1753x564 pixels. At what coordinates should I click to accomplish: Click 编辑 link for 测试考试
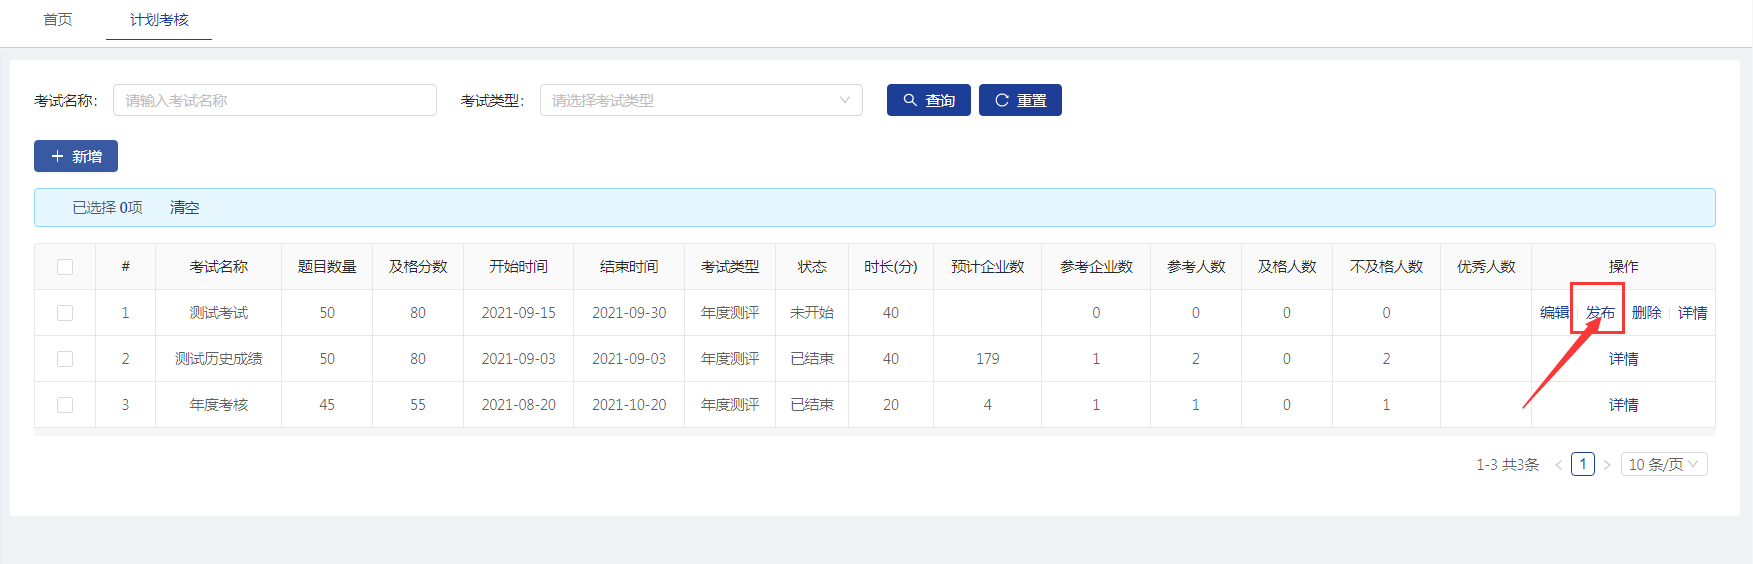pyautogui.click(x=1554, y=313)
